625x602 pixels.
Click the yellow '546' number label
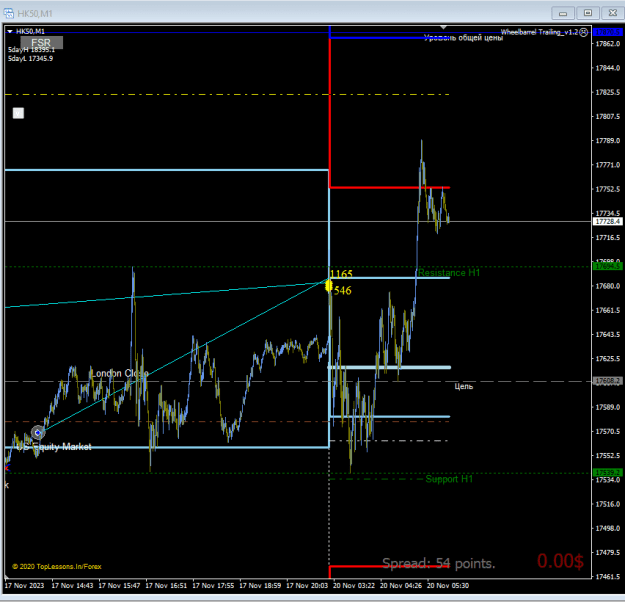point(343,291)
